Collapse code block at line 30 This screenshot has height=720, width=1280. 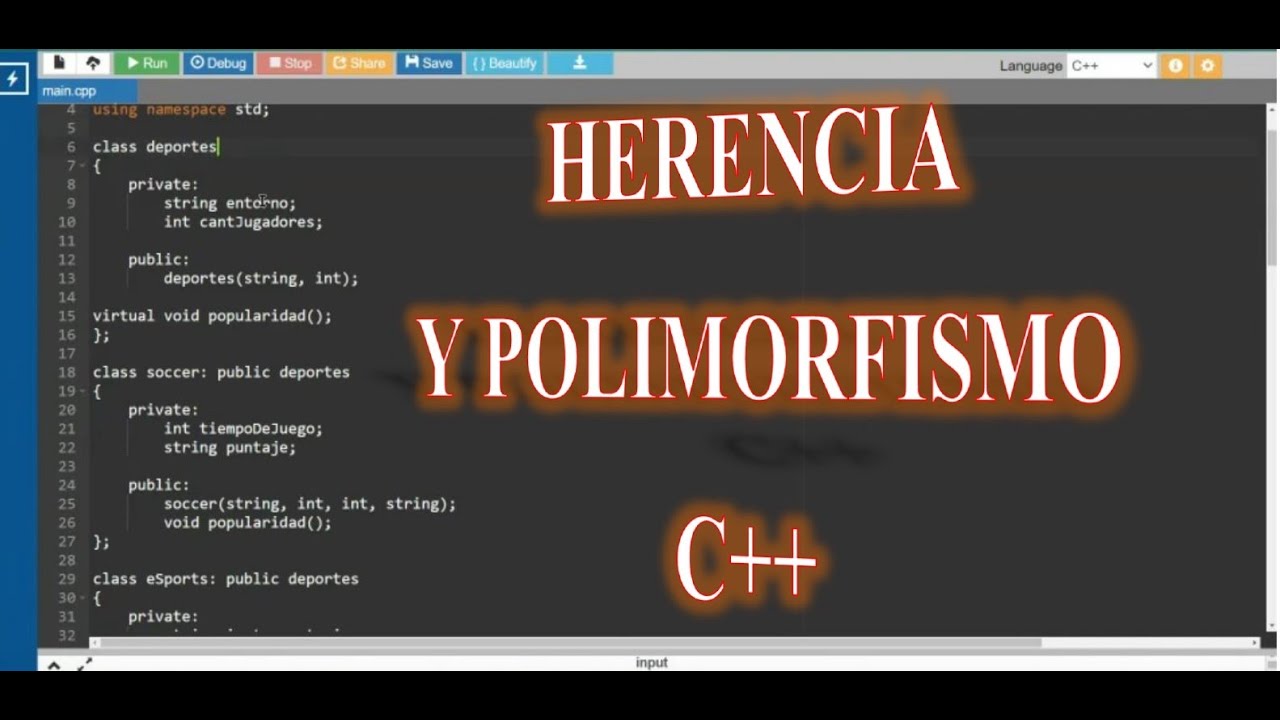[x=82, y=598]
